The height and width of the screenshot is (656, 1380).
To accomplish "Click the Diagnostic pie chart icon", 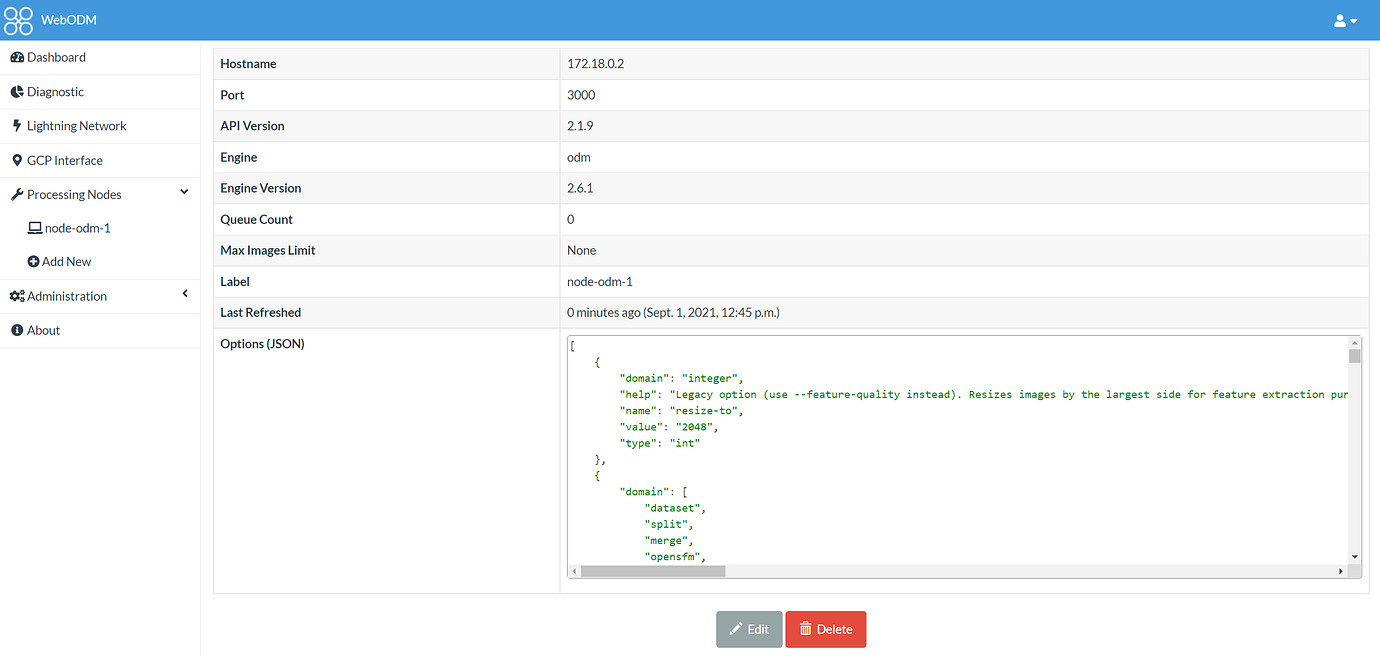I will tap(17, 91).
